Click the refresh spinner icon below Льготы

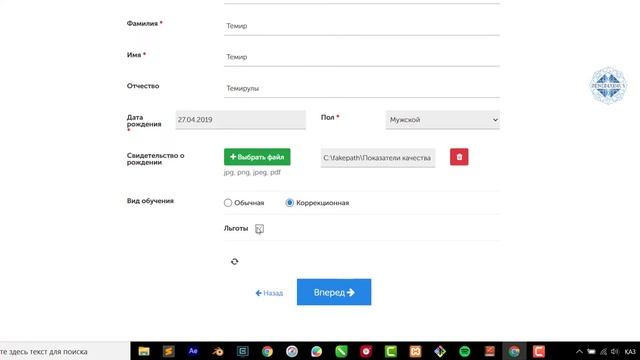[234, 262]
